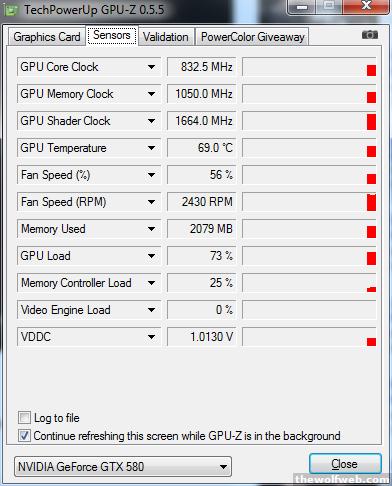The width and height of the screenshot is (392, 486).
Task: Enable the Log to file checkbox
Action: click(x=24, y=418)
